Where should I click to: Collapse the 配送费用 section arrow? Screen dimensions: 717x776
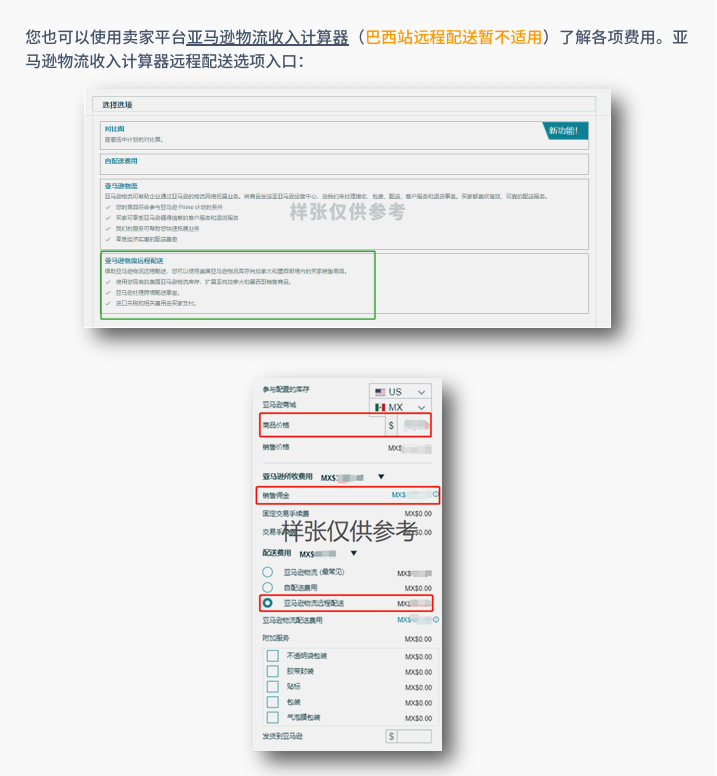pos(354,553)
